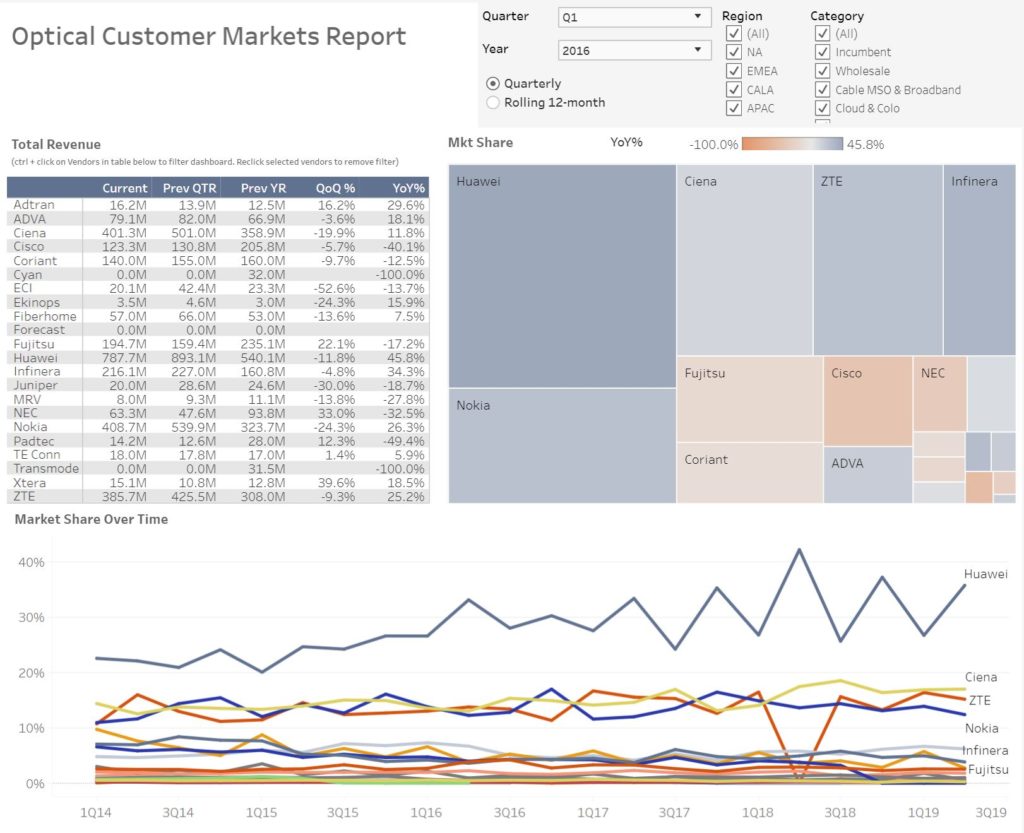
Task: Click Forecast row label in revenue table
Action: 39,330
